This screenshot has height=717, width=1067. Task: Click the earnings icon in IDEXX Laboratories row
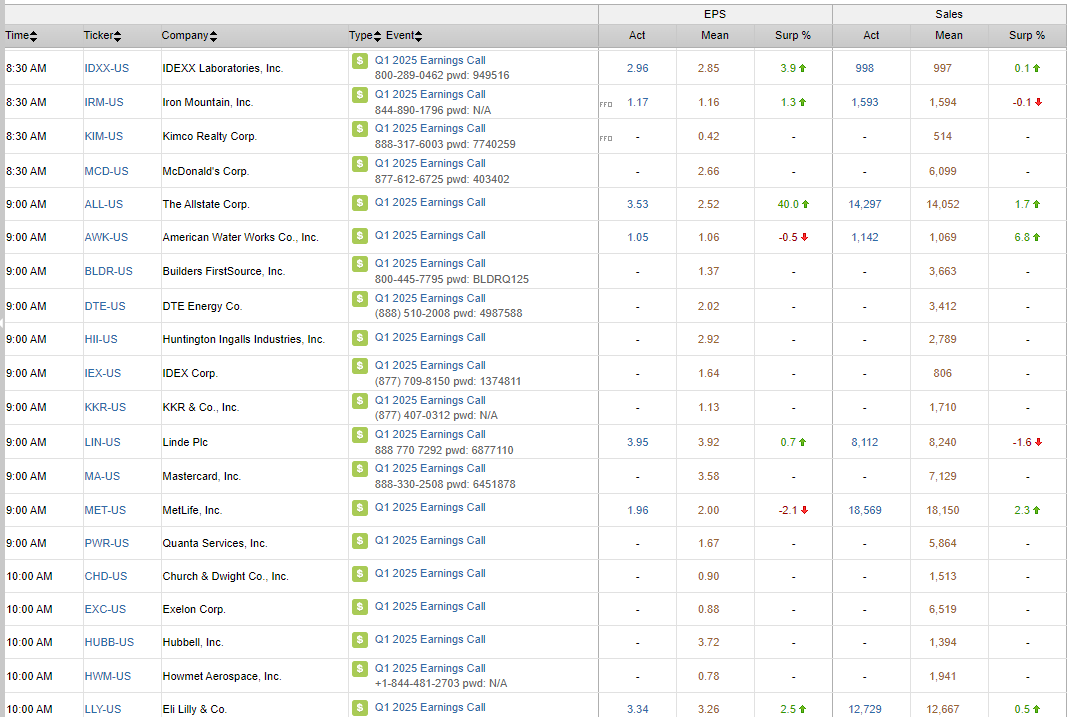pyautogui.click(x=360, y=61)
